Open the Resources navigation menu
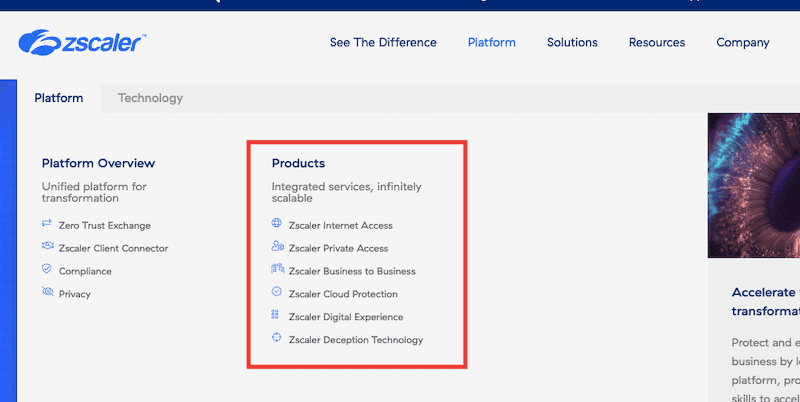The image size is (800, 402). (x=657, y=42)
